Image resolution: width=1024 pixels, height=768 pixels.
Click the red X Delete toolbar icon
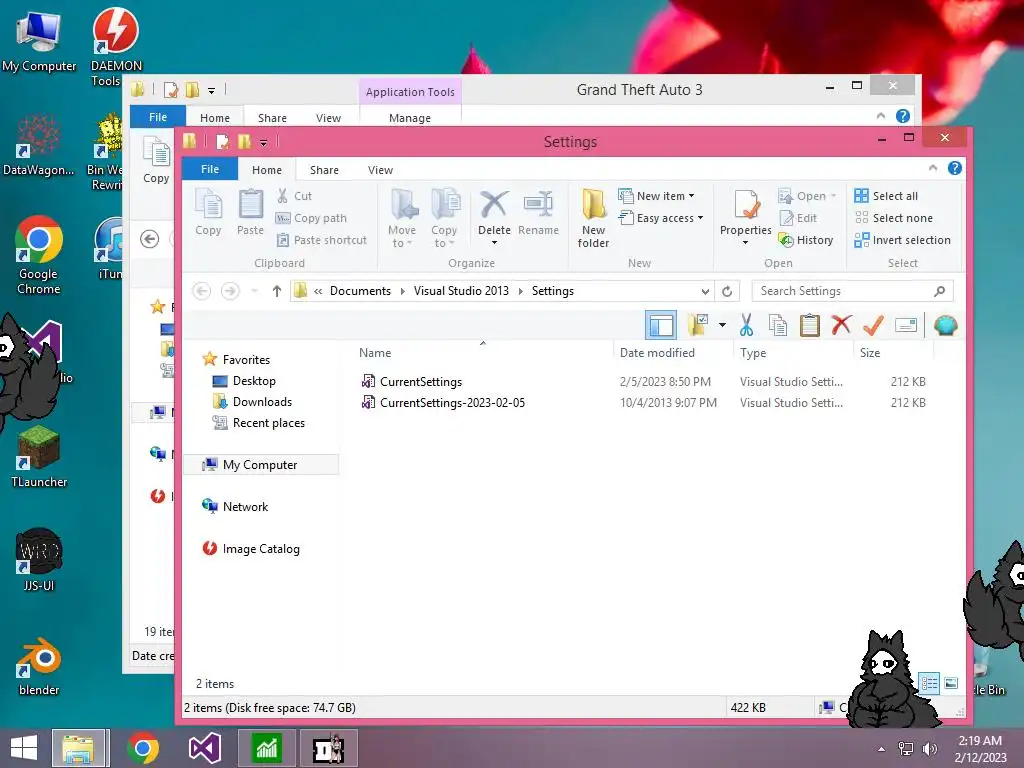[841, 325]
